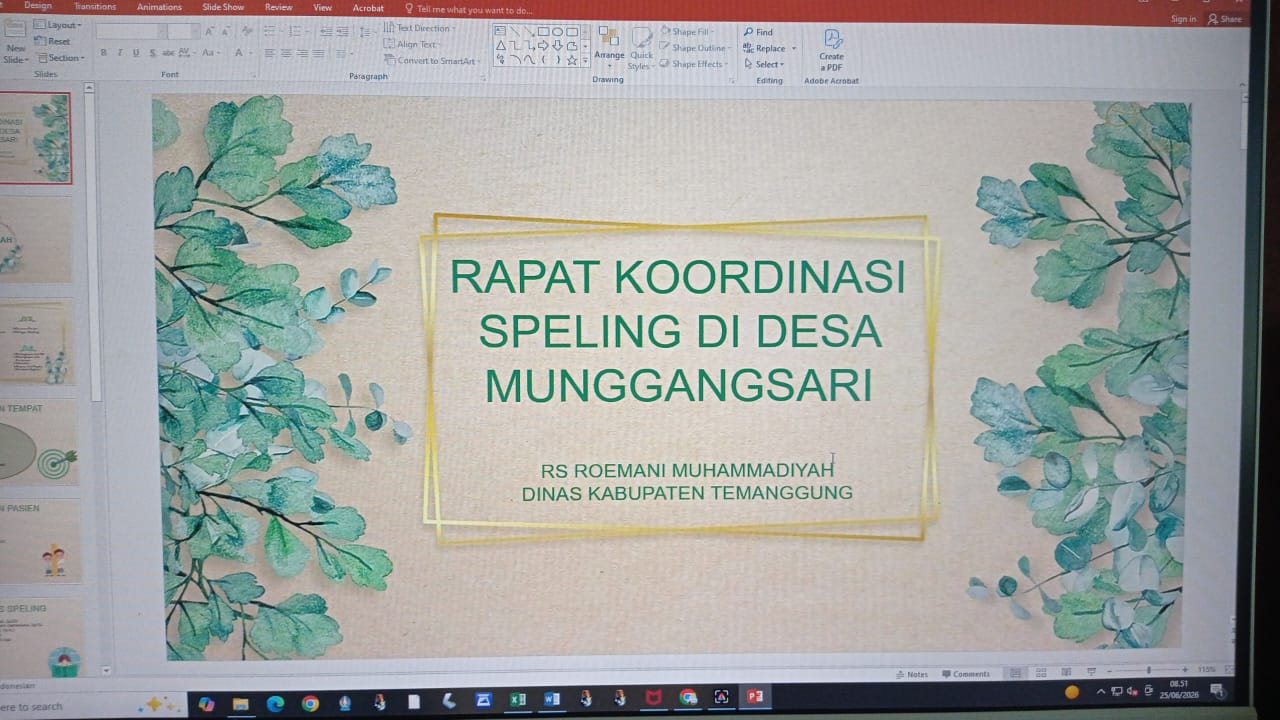Center the text alignment
Image resolution: width=1280 pixels, height=720 pixels.
point(286,53)
